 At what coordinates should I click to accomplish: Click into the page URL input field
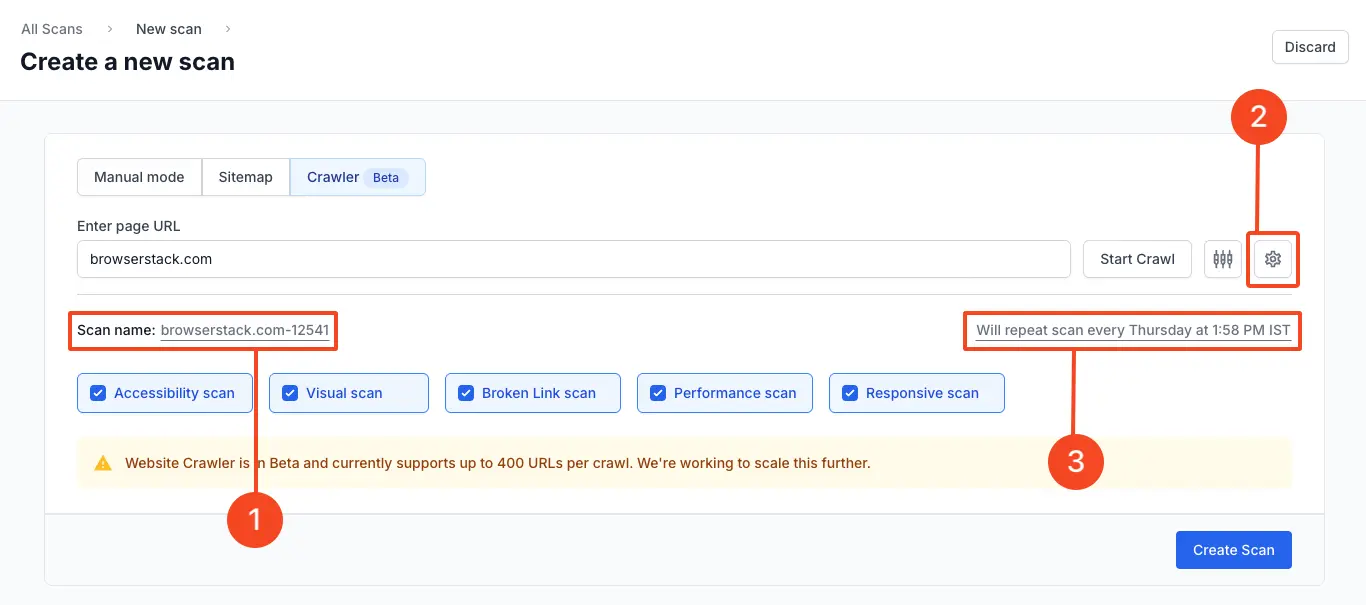tap(573, 259)
